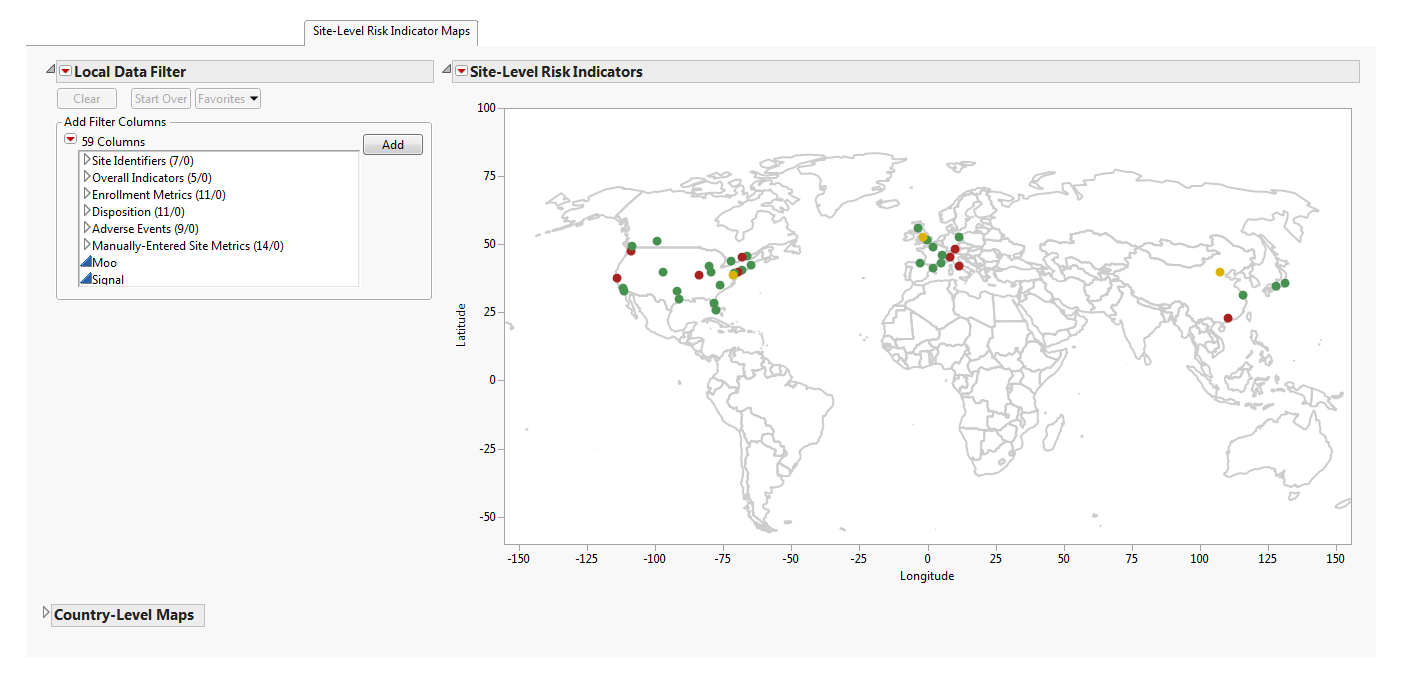Viewport: 1415px width, 681px height.
Task: Open the 59 Columns red triangle menu
Action: pos(70,140)
